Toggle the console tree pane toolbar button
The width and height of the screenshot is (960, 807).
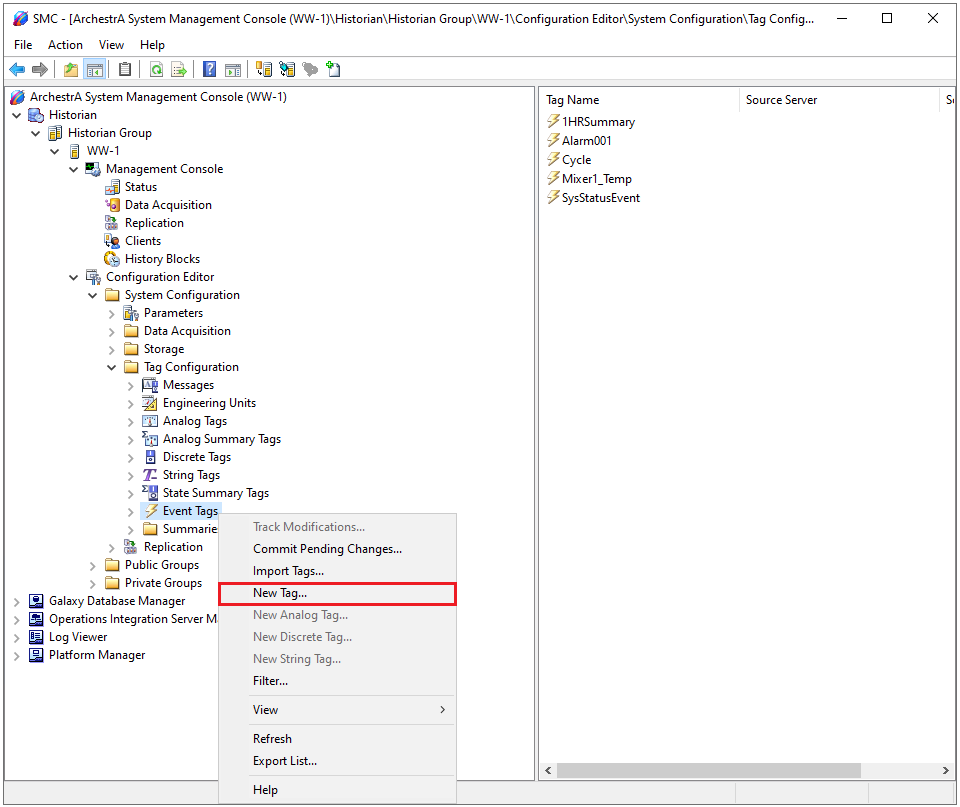pyautogui.click(x=94, y=70)
